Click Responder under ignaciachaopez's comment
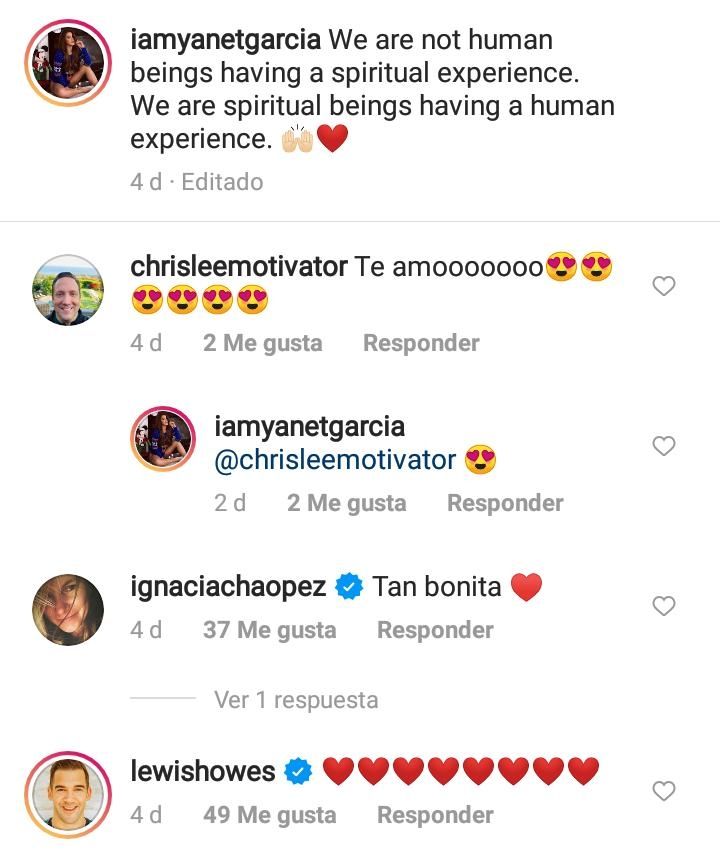720x867 pixels. [435, 630]
